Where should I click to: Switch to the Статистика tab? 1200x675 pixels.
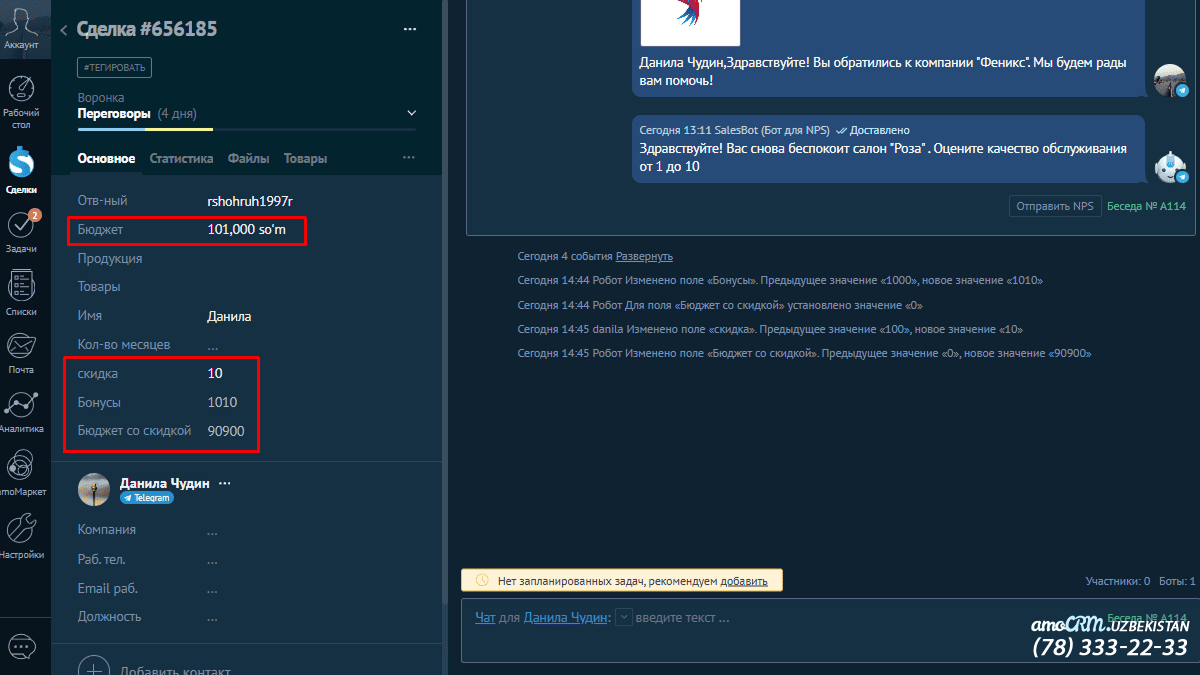point(181,158)
